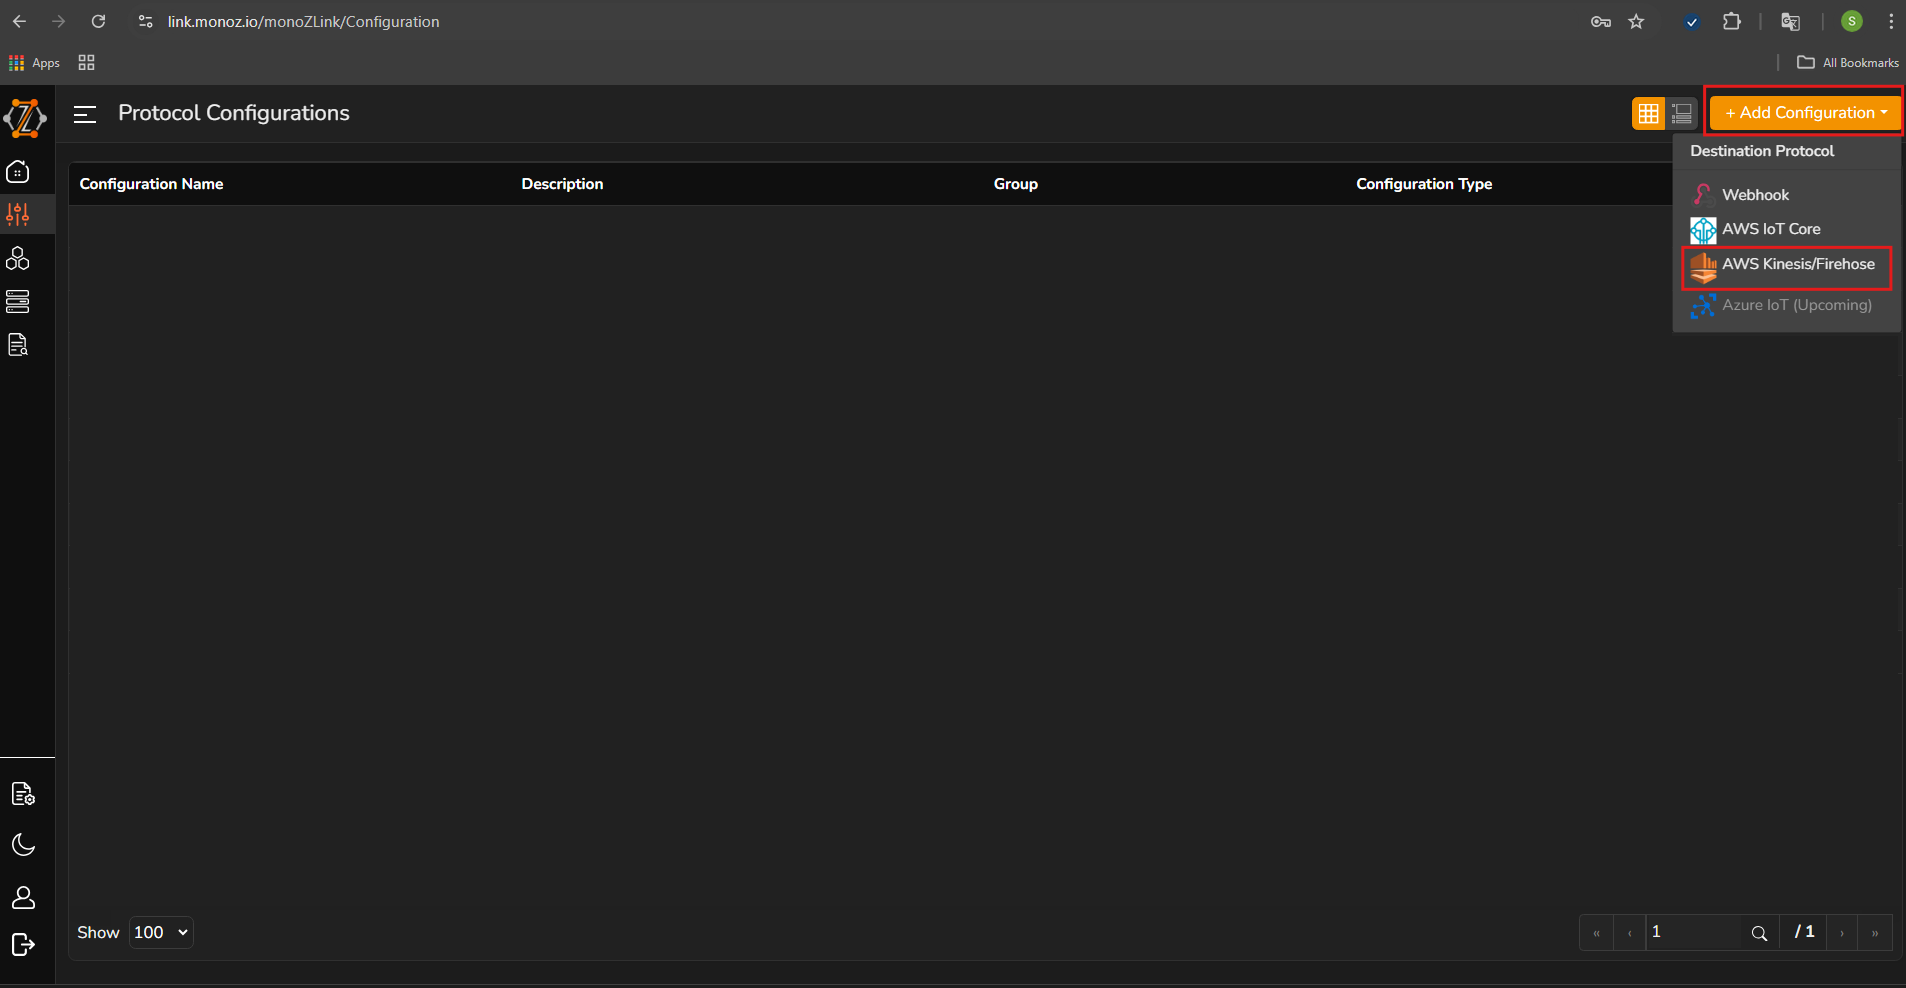The image size is (1906, 988).
Task: Collapse sidebar using the hamburger menu
Action: tap(85, 114)
